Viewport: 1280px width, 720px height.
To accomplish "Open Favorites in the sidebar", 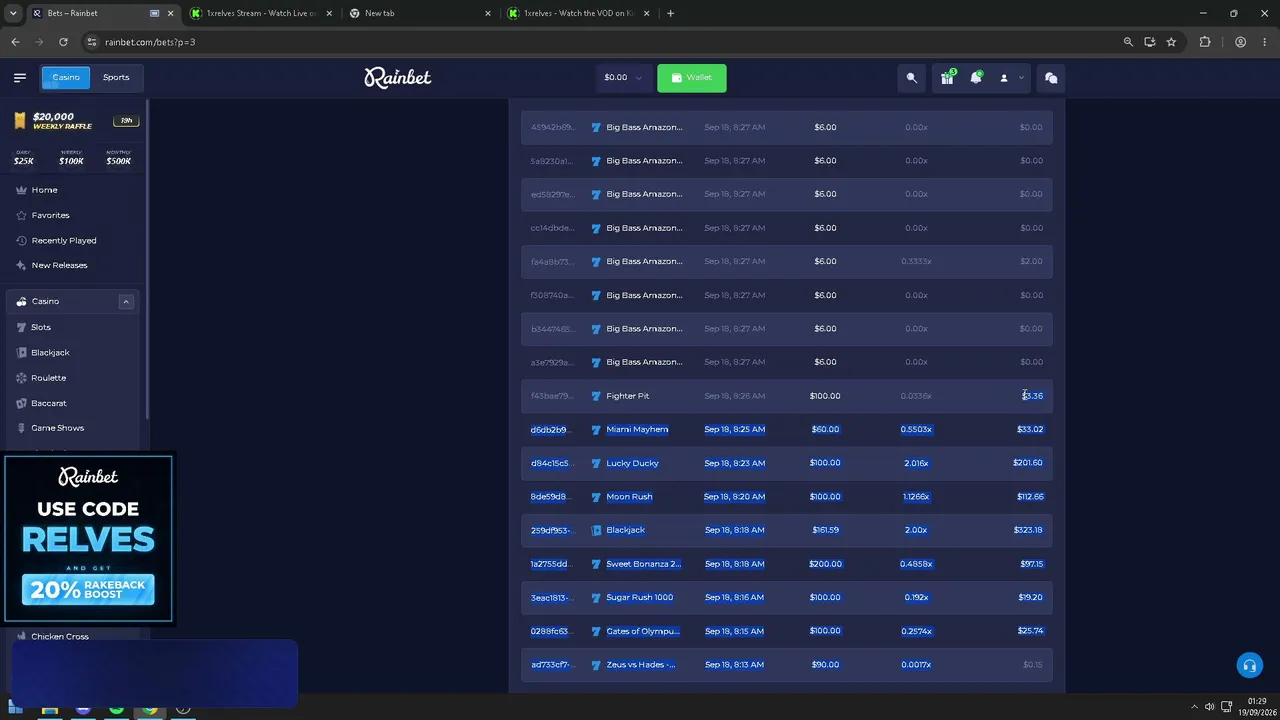I will point(50,215).
